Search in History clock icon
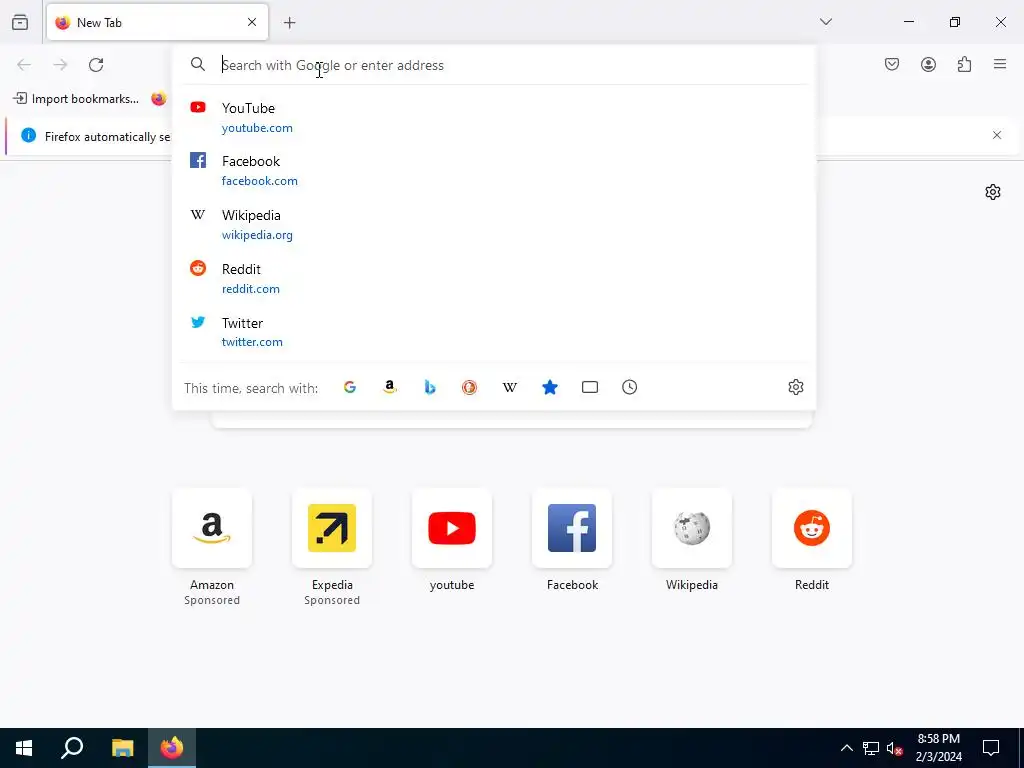The height and width of the screenshot is (768, 1024). tap(630, 387)
